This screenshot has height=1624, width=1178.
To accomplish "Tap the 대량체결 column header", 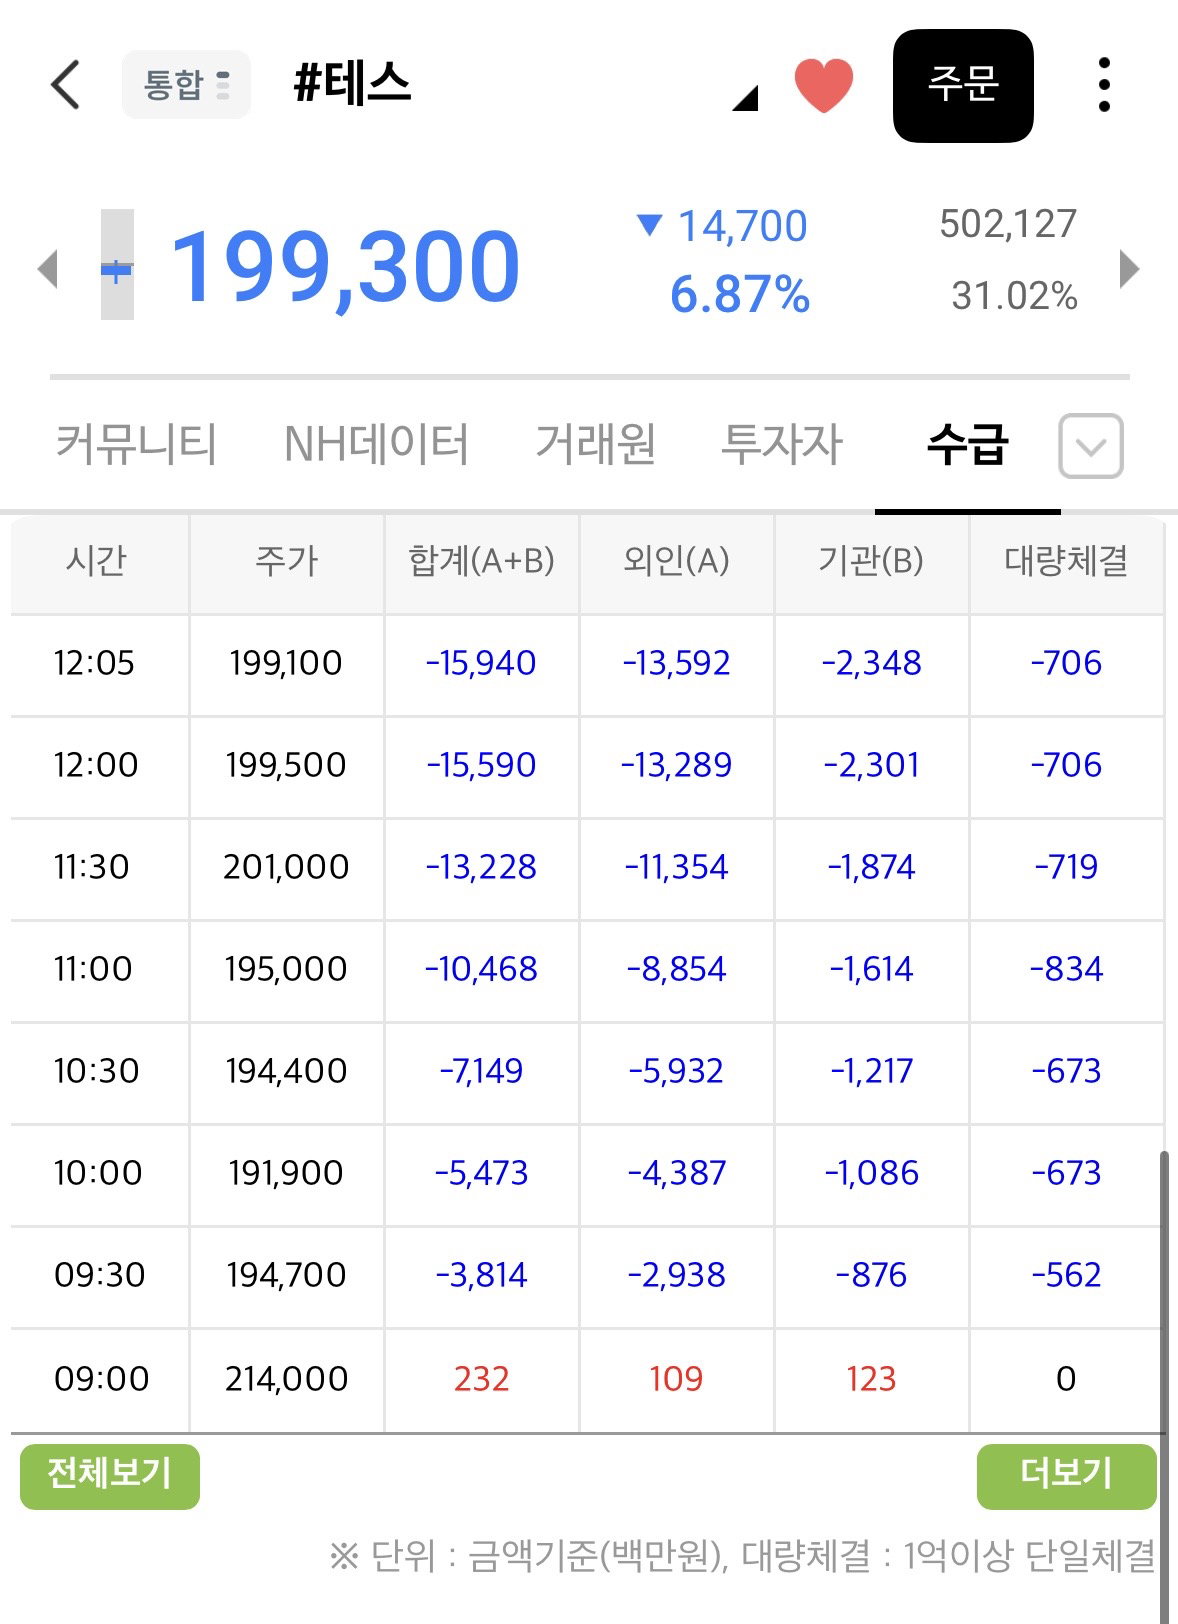I will (1066, 561).
